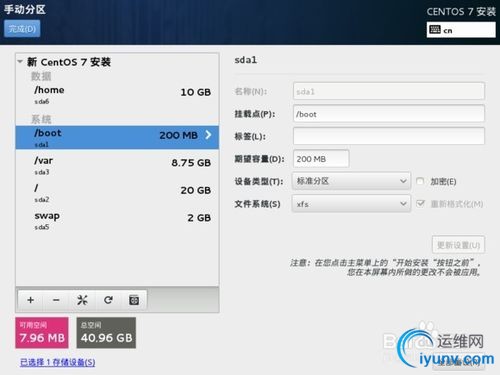This screenshot has height=375, width=500.
Task: Click the keyboard layout cn icon
Action: [435, 30]
